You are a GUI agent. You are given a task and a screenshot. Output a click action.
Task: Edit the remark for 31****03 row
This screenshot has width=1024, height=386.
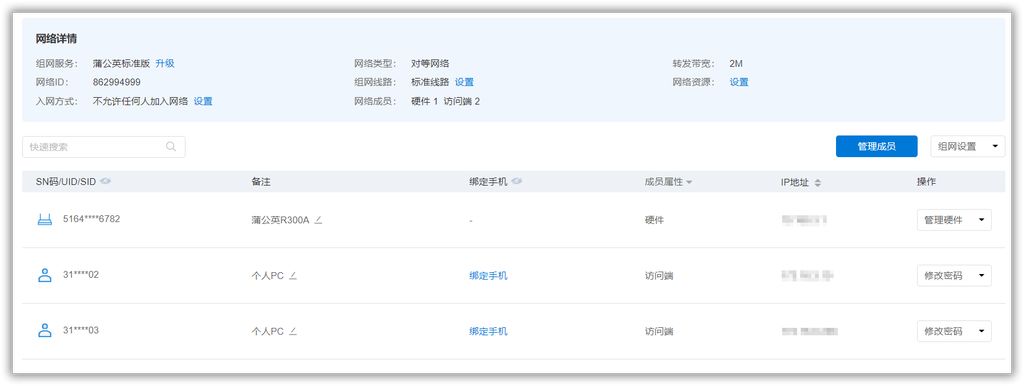pyautogui.click(x=293, y=331)
